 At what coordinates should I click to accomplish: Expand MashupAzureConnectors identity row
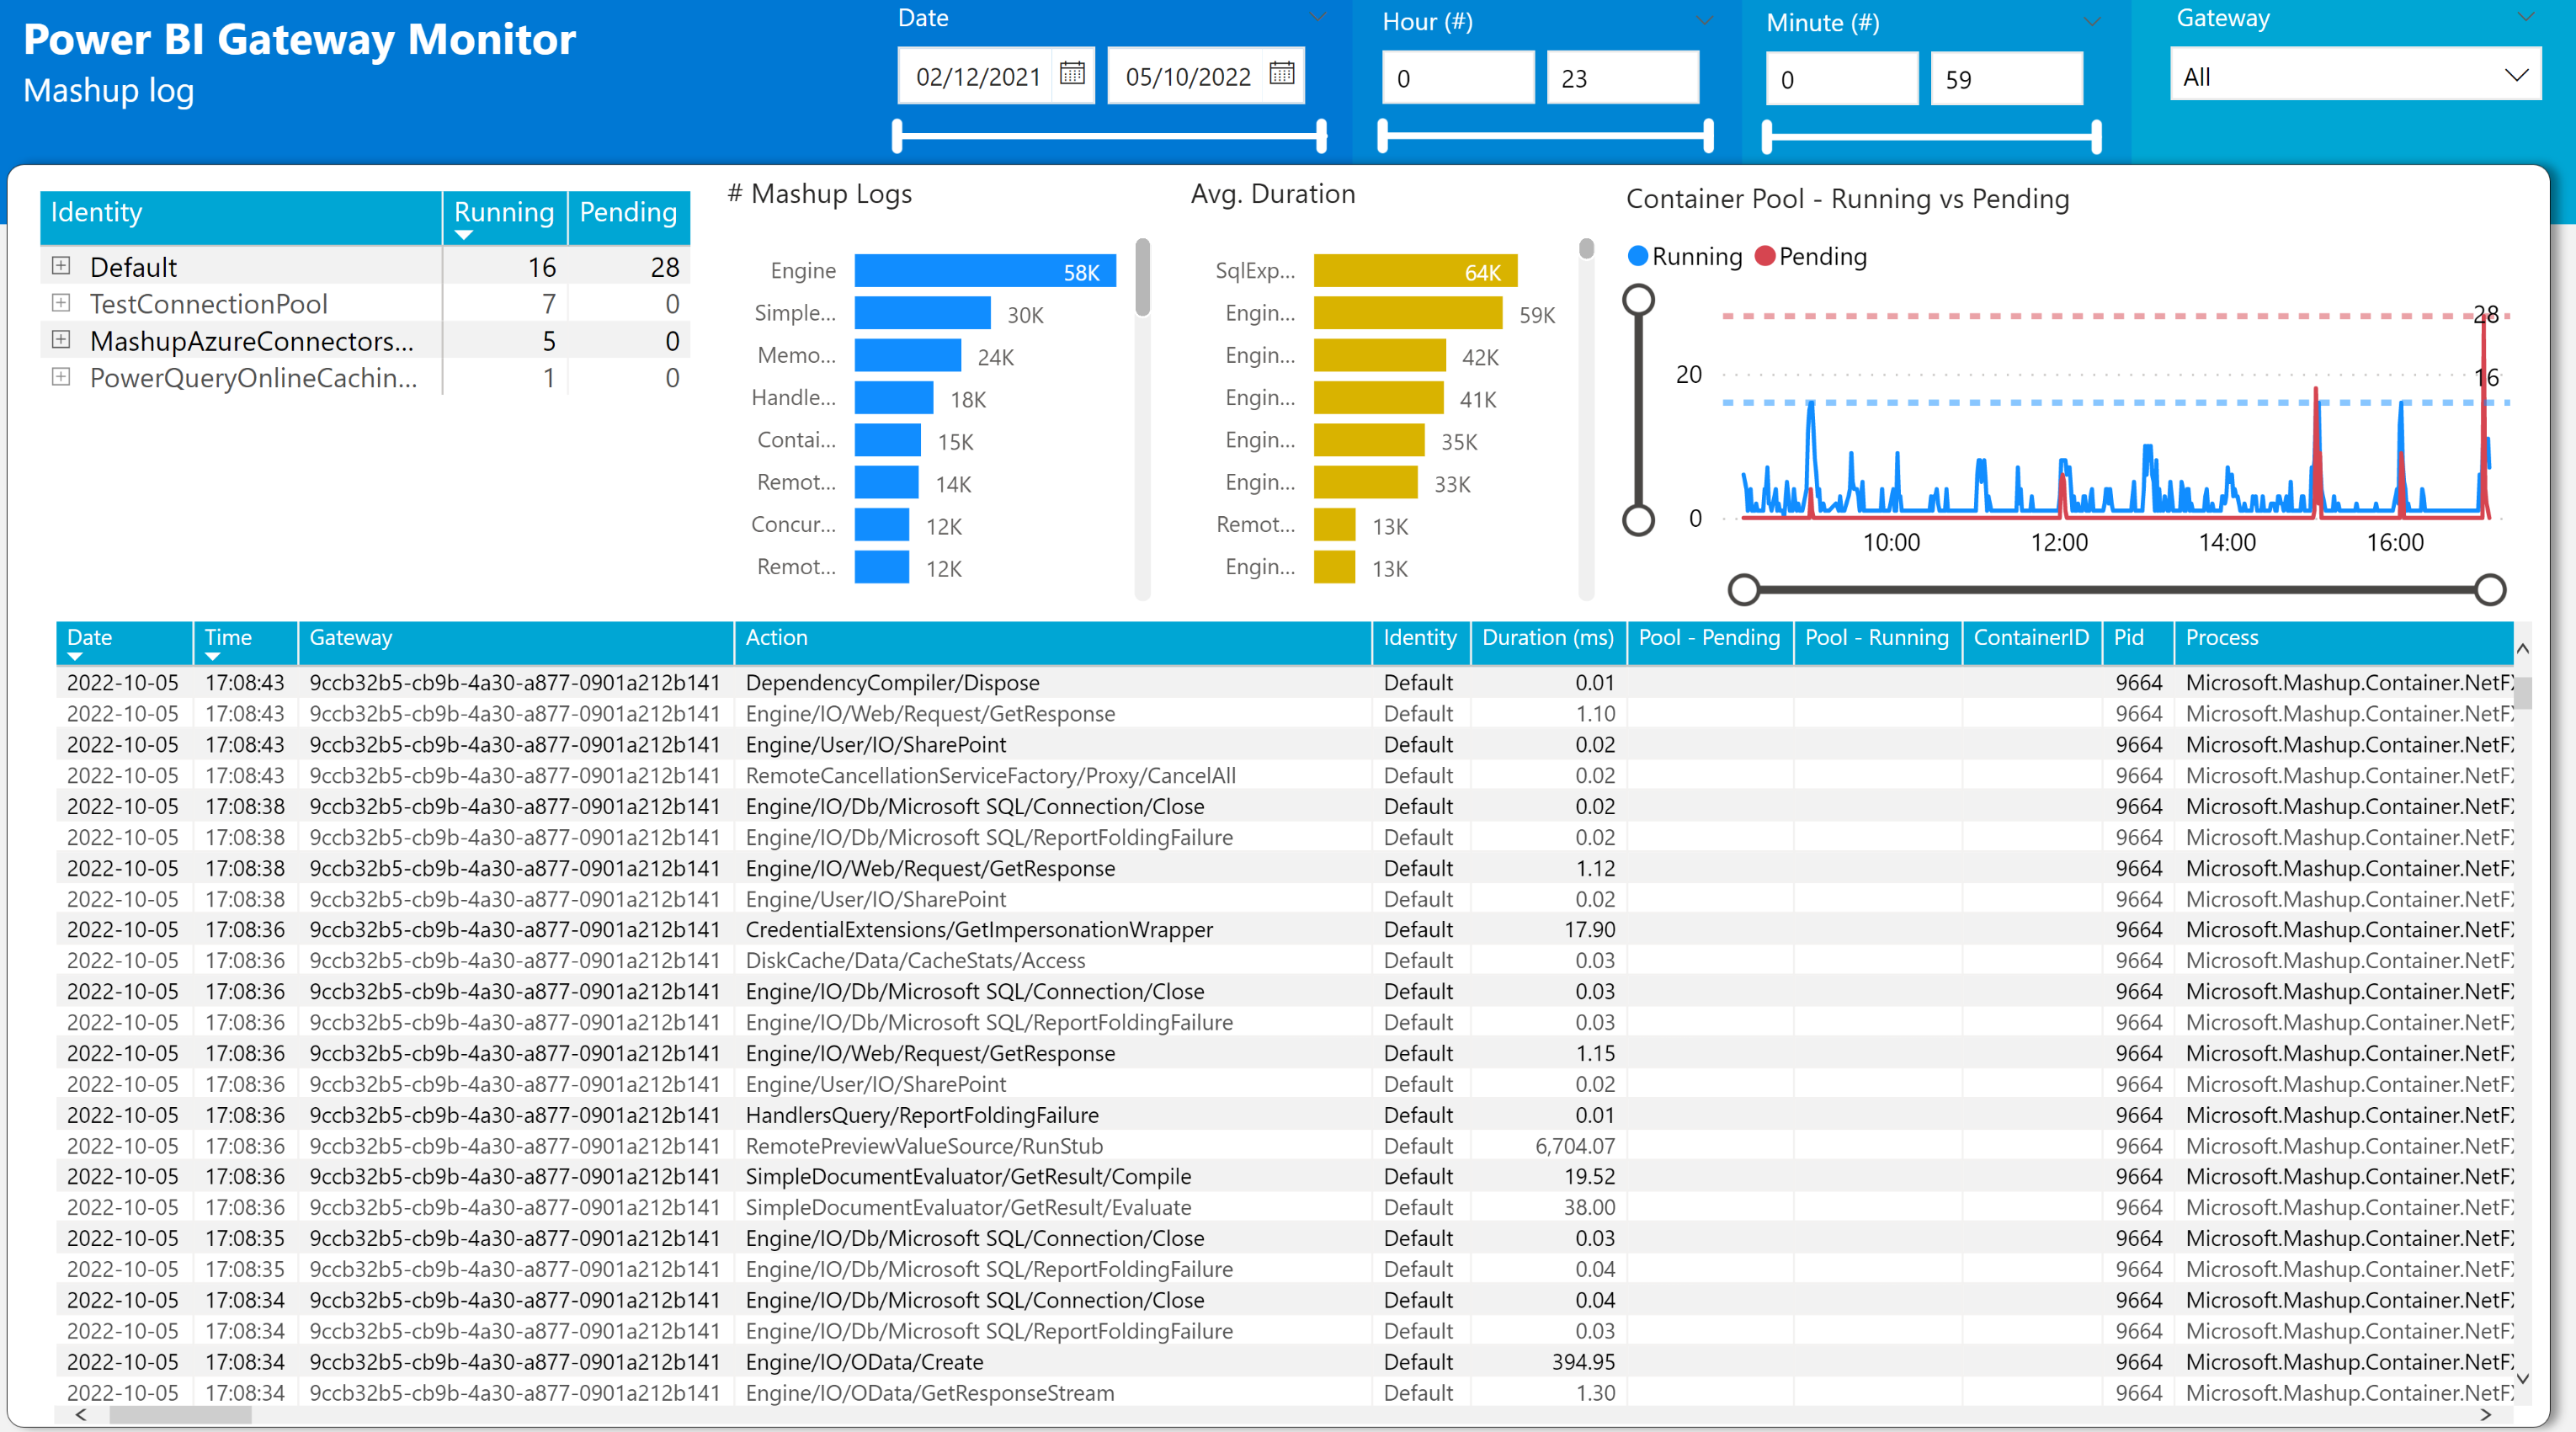[61, 340]
